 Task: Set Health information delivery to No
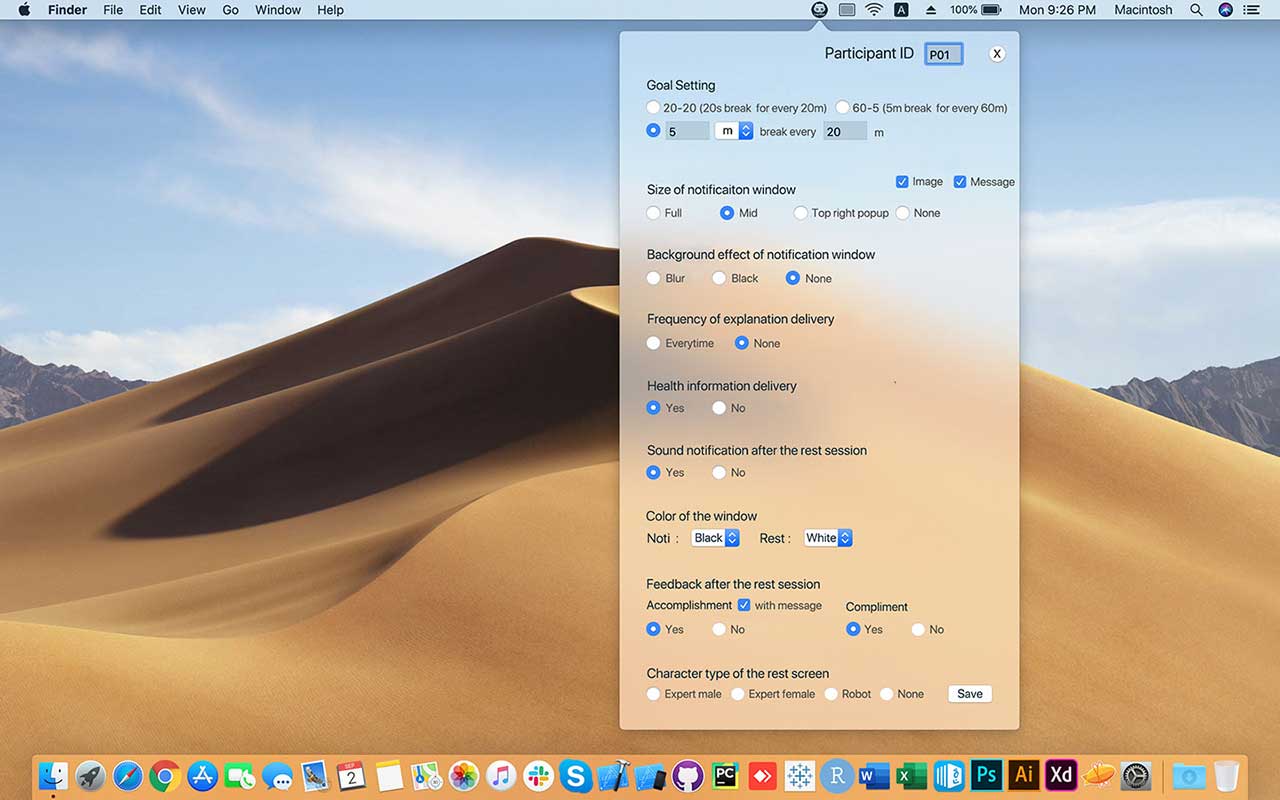(x=719, y=408)
